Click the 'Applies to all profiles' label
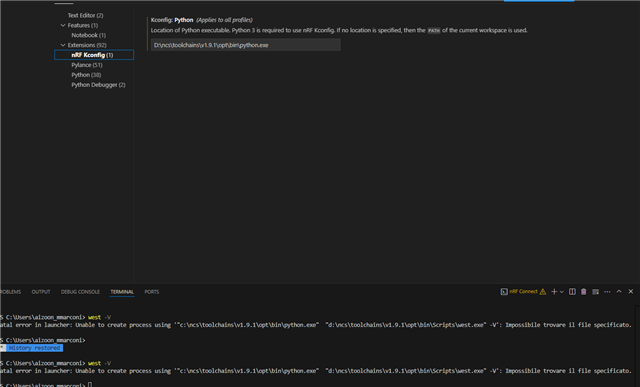The image size is (640, 387). (x=224, y=20)
